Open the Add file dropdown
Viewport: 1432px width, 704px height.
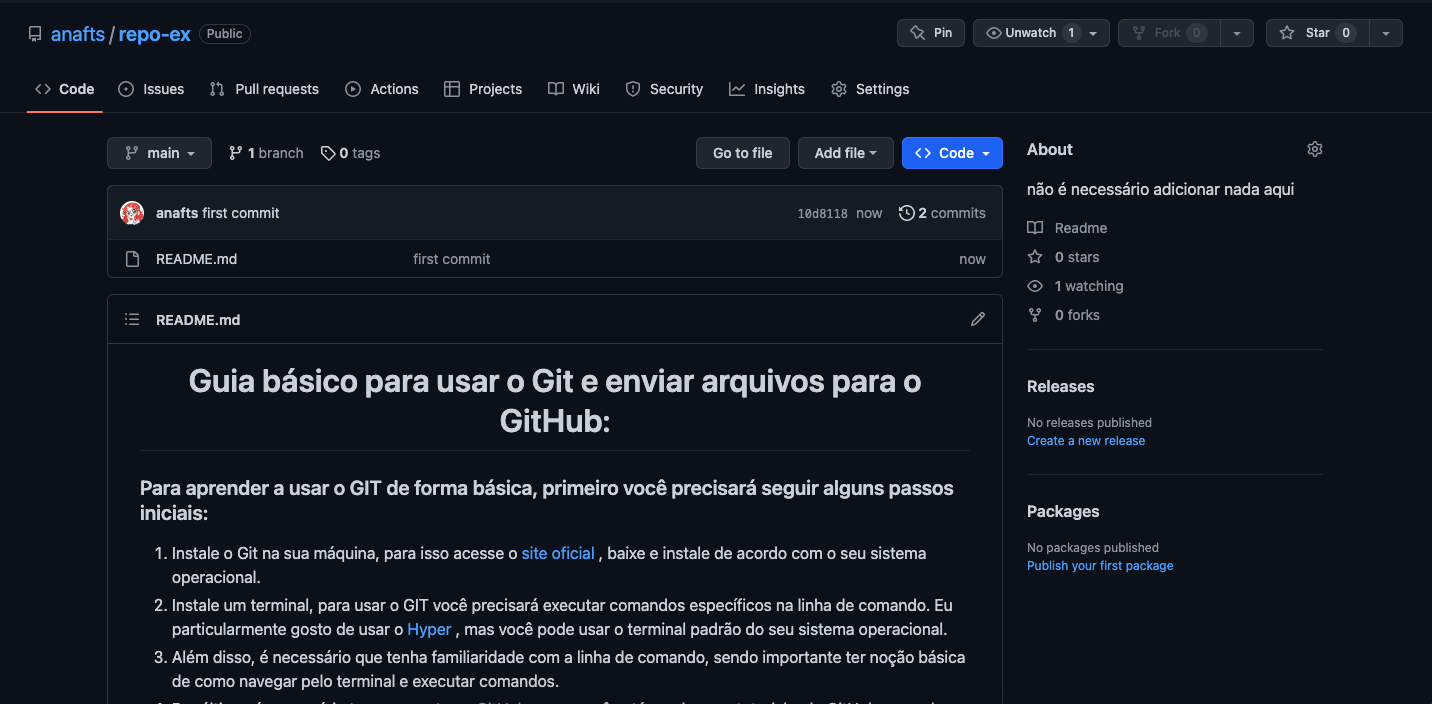[845, 153]
